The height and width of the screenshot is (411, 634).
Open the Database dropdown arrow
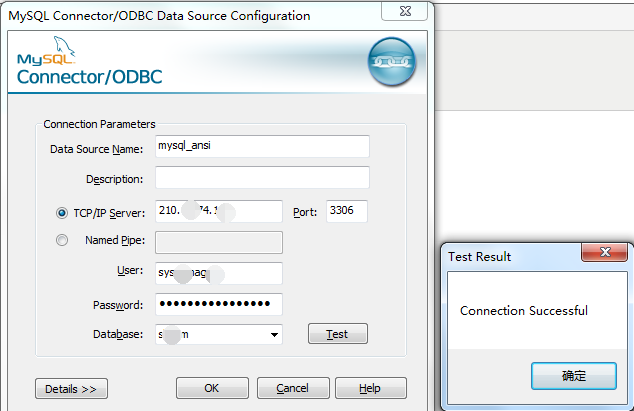tap(274, 335)
